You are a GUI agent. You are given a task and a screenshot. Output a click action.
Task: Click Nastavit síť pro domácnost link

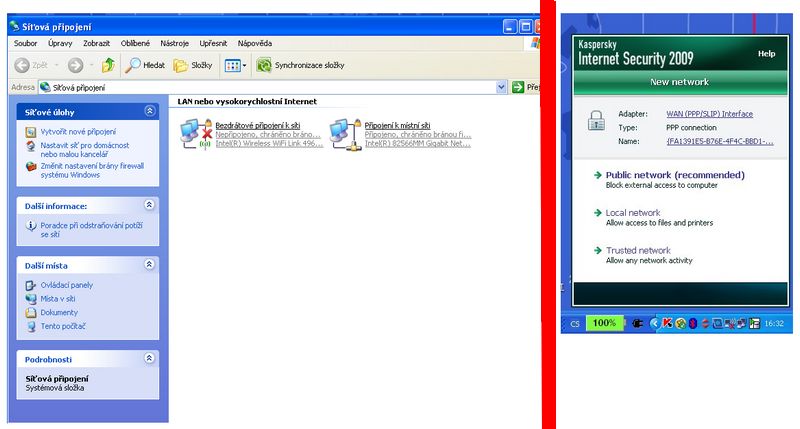pos(85,149)
